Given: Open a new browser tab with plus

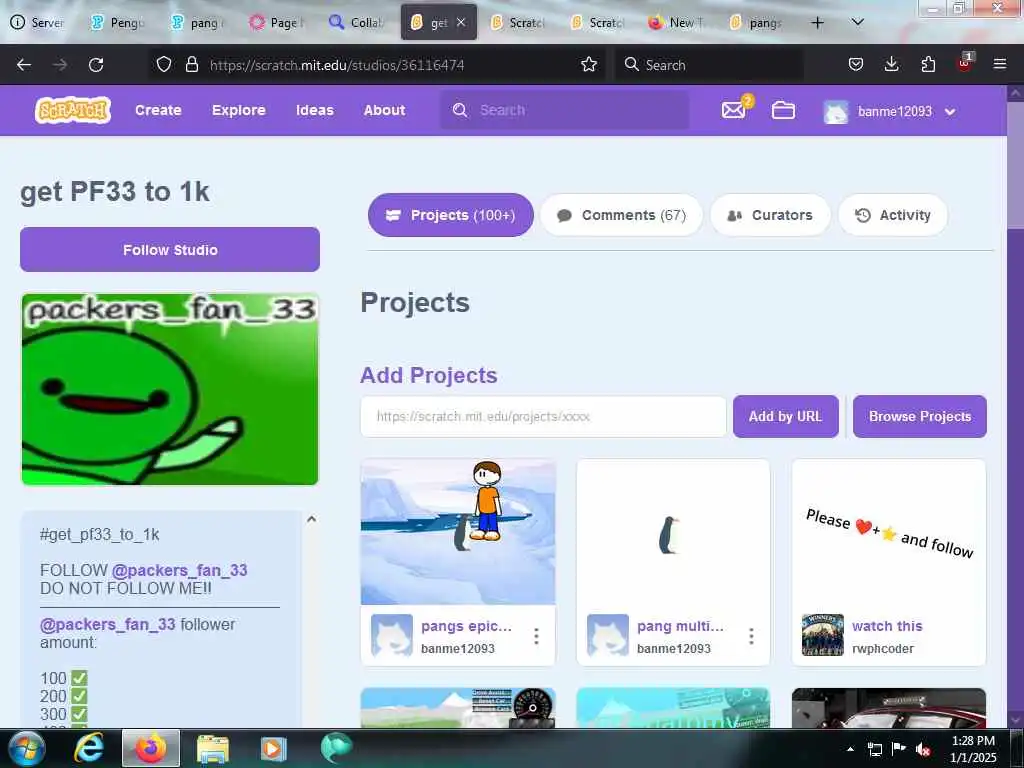Looking at the screenshot, I should [817, 23].
